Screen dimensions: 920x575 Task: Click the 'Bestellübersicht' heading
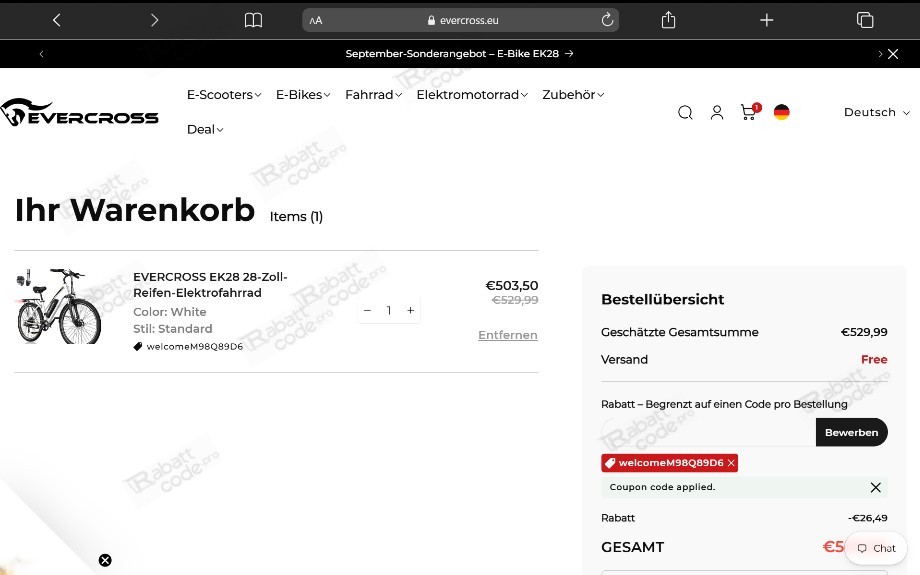[662, 299]
